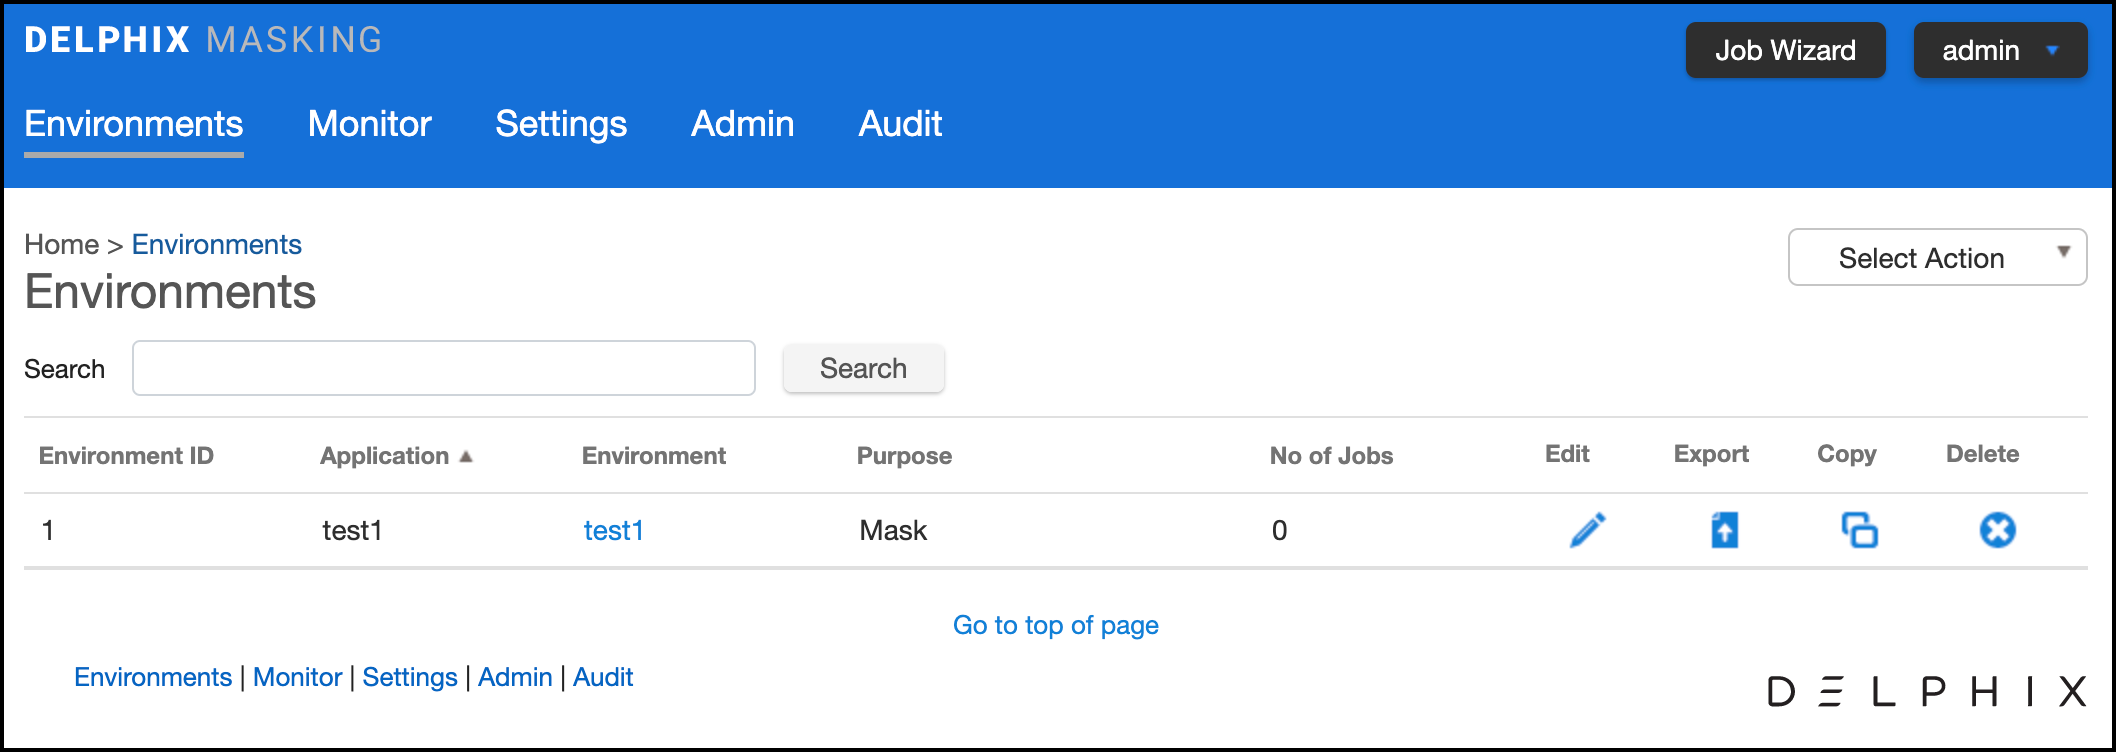Open the test1 environment link
2116x752 pixels.
(x=613, y=530)
